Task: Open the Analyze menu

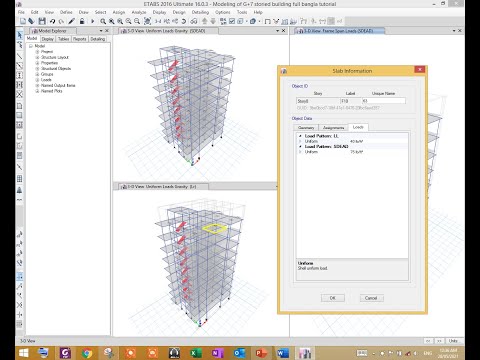Action: tap(139, 12)
